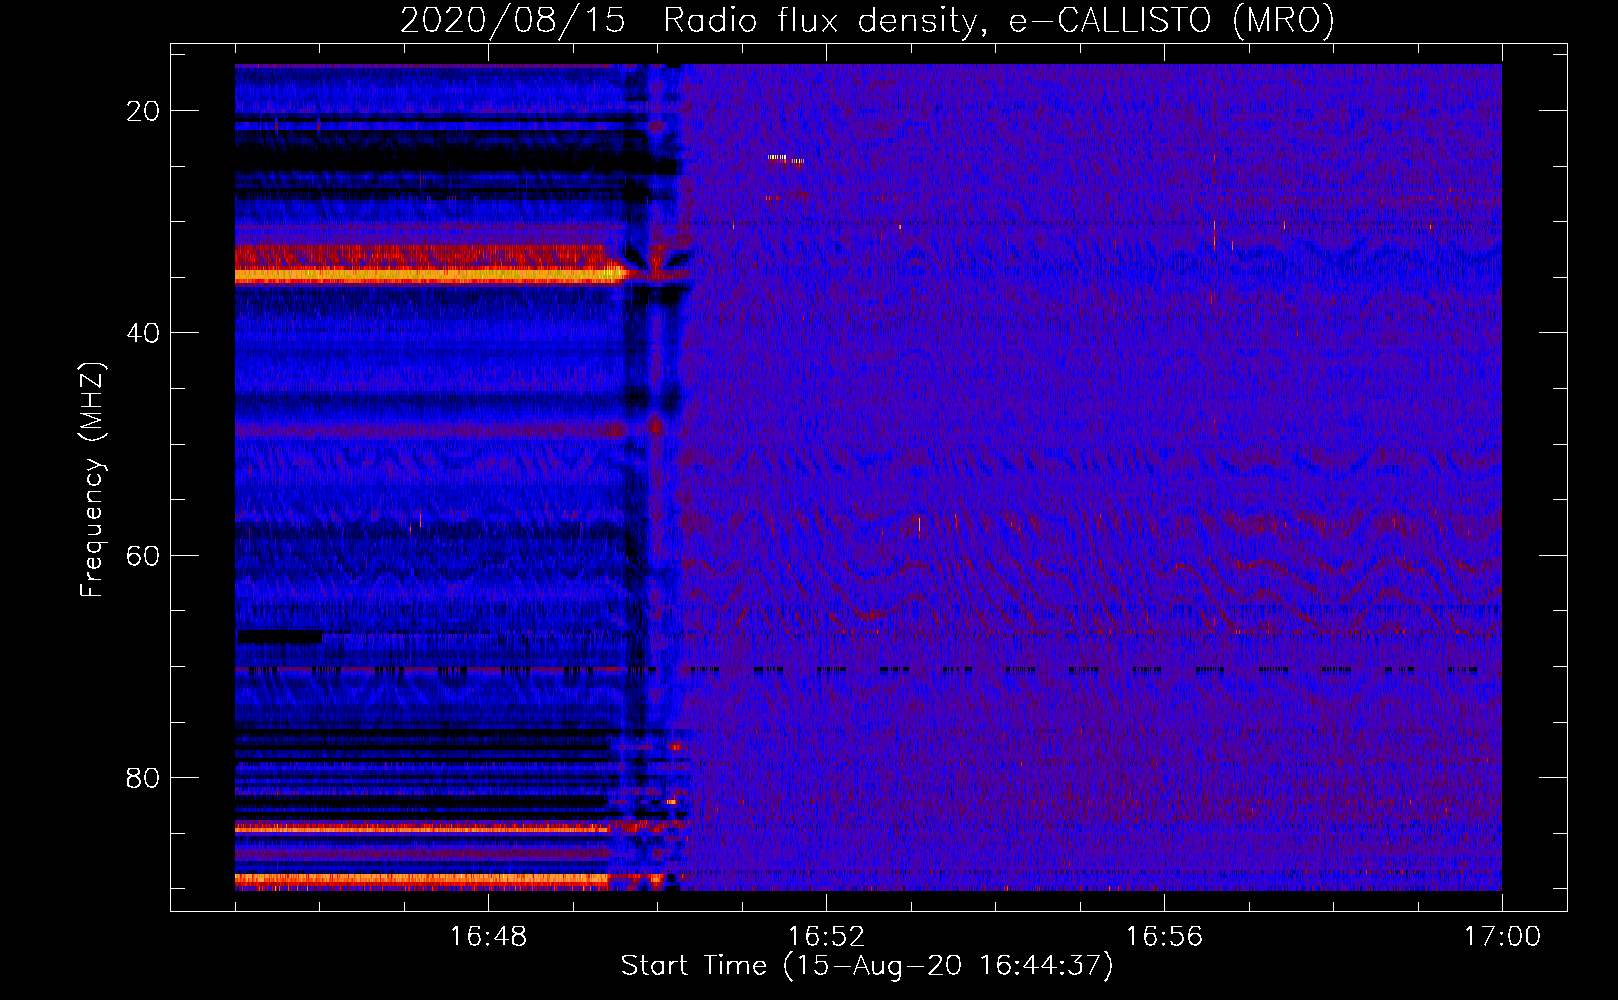Click the 'Frequency (MHZ)' axis label
Viewport: 1618px width, 1000px height.
click(x=92, y=479)
